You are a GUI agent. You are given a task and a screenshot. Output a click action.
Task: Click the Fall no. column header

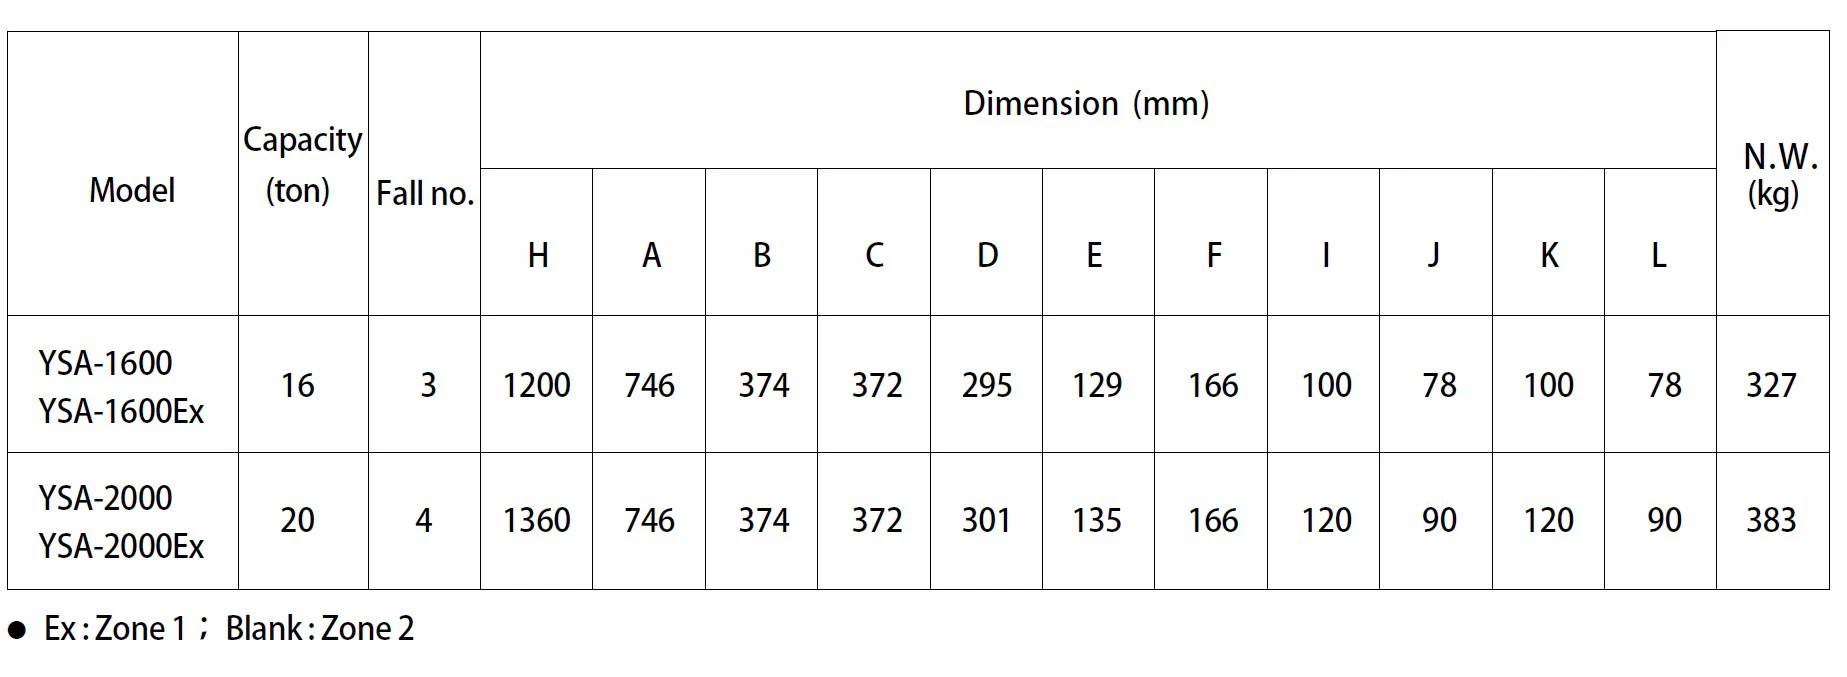425,193
